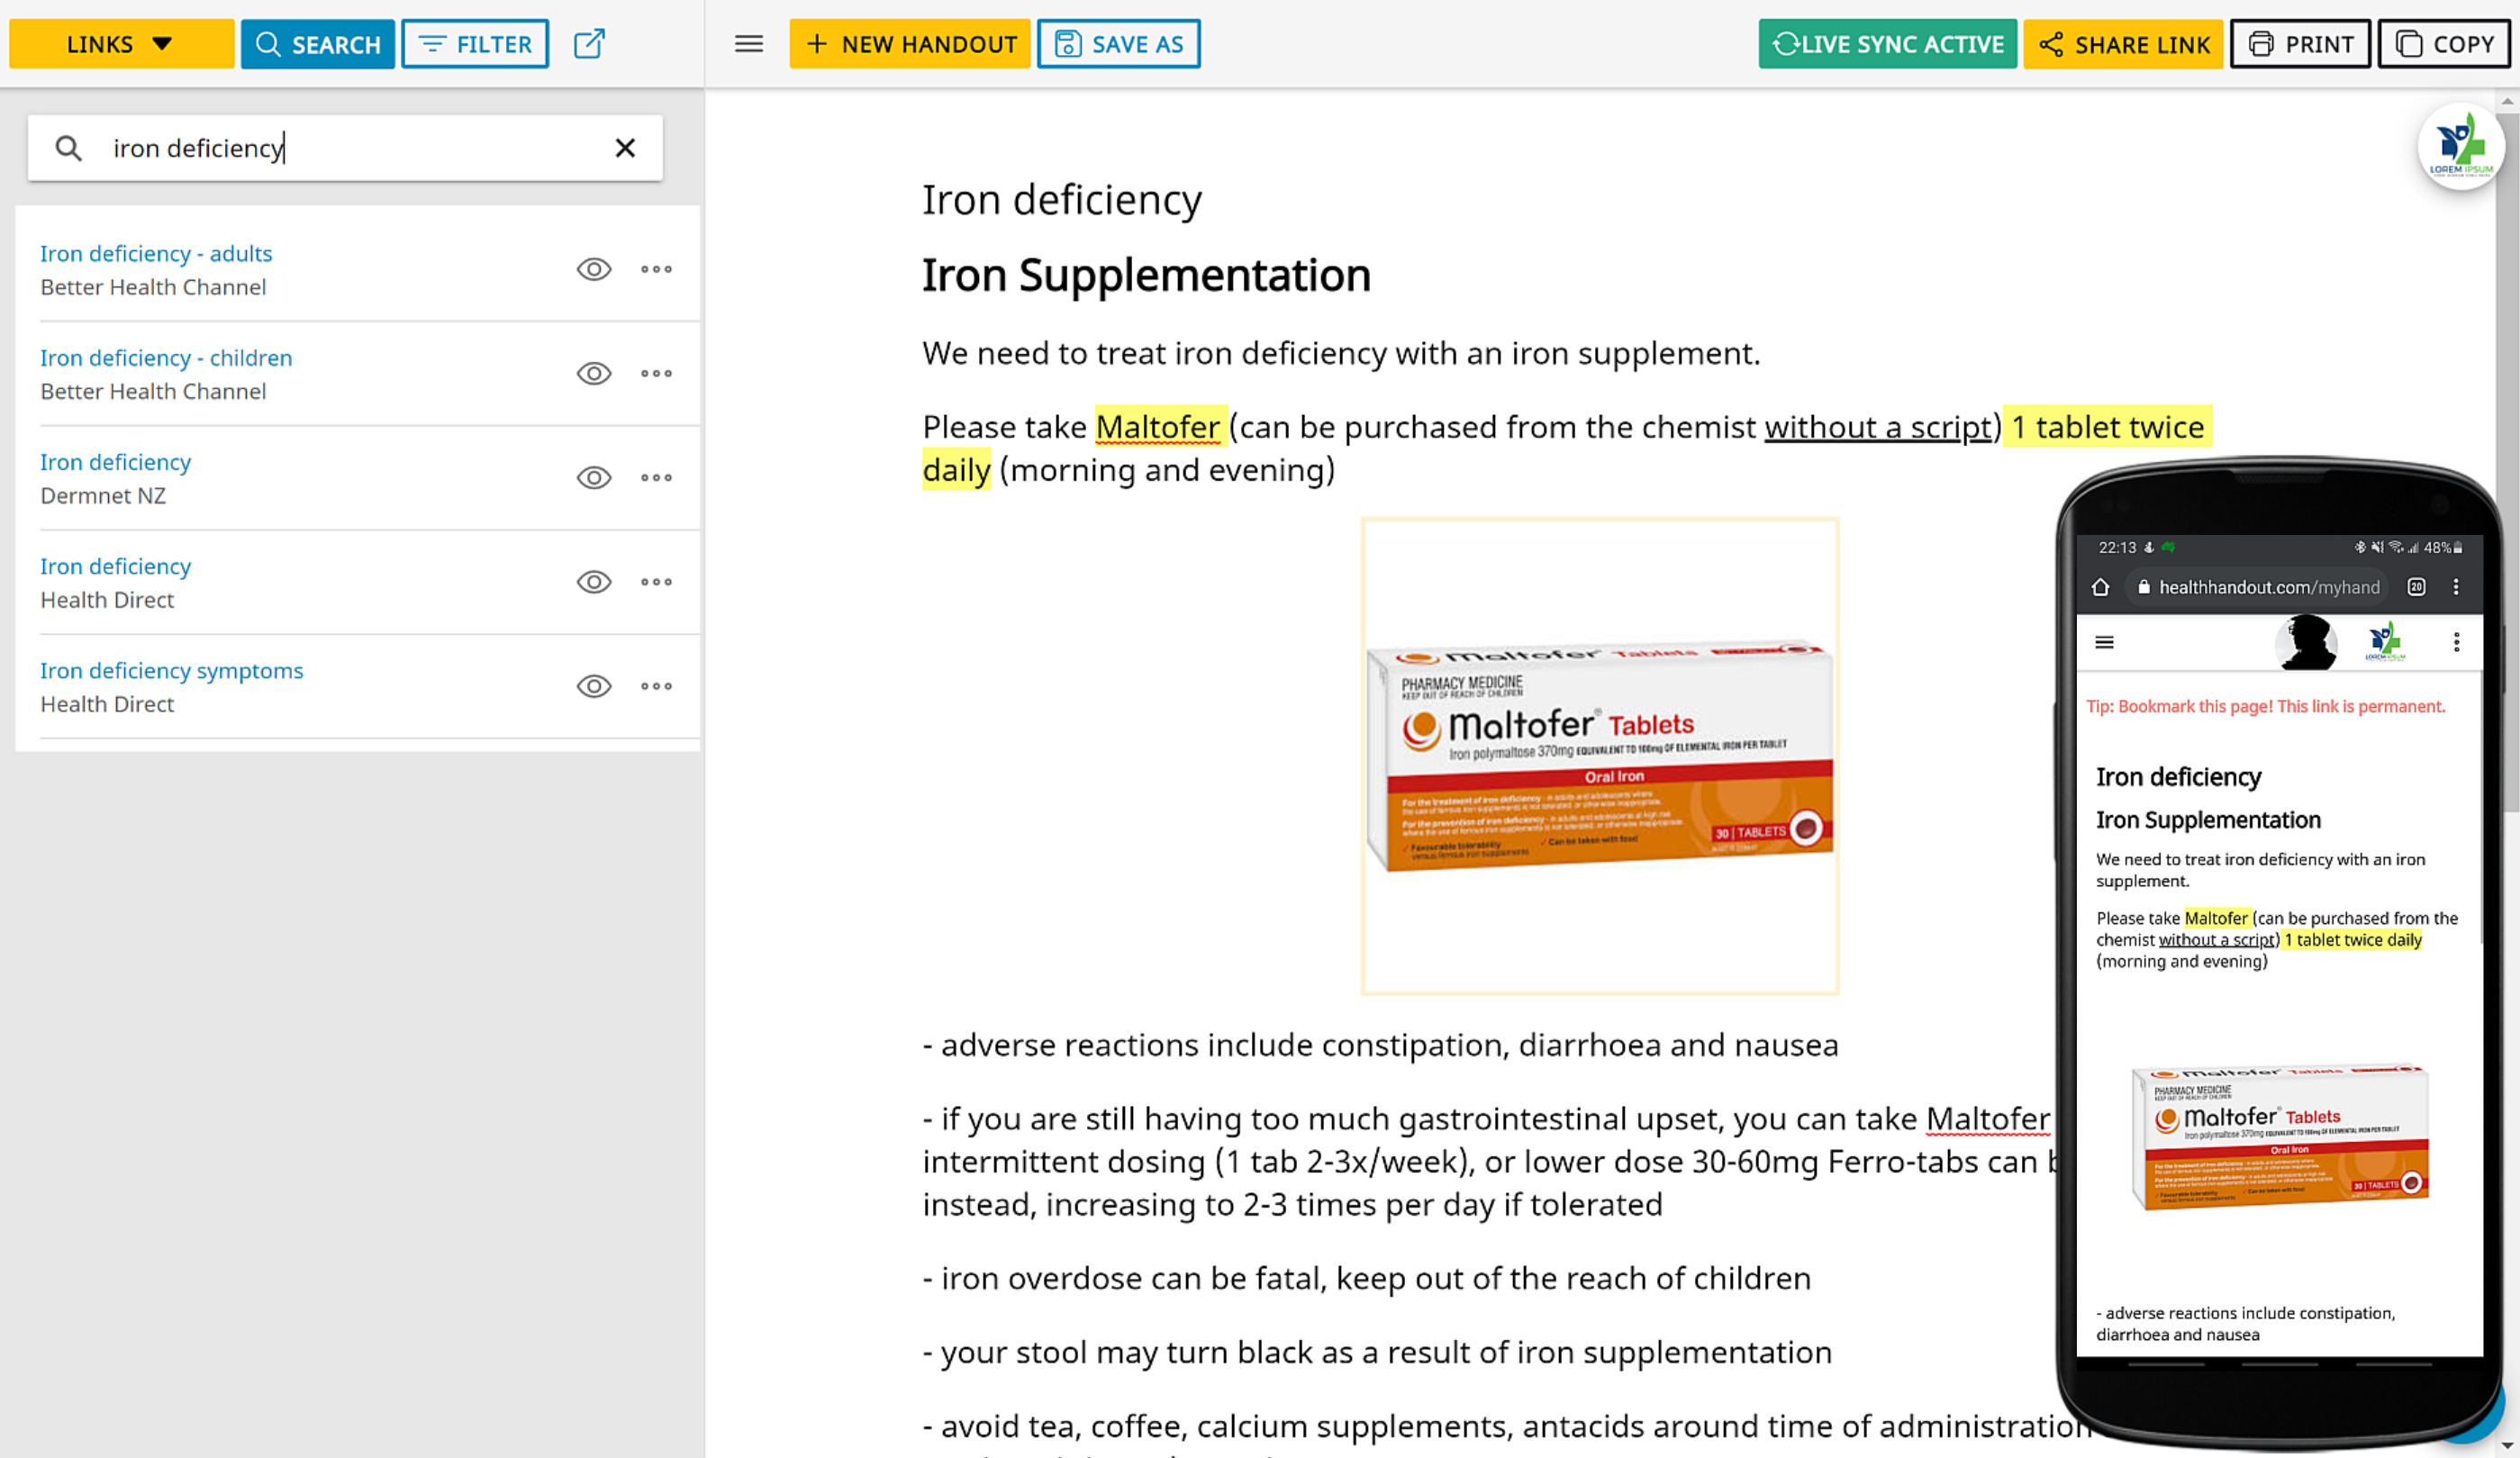Open 'Iron deficiency - adults' link
The width and height of the screenshot is (2520, 1458).
tap(156, 253)
